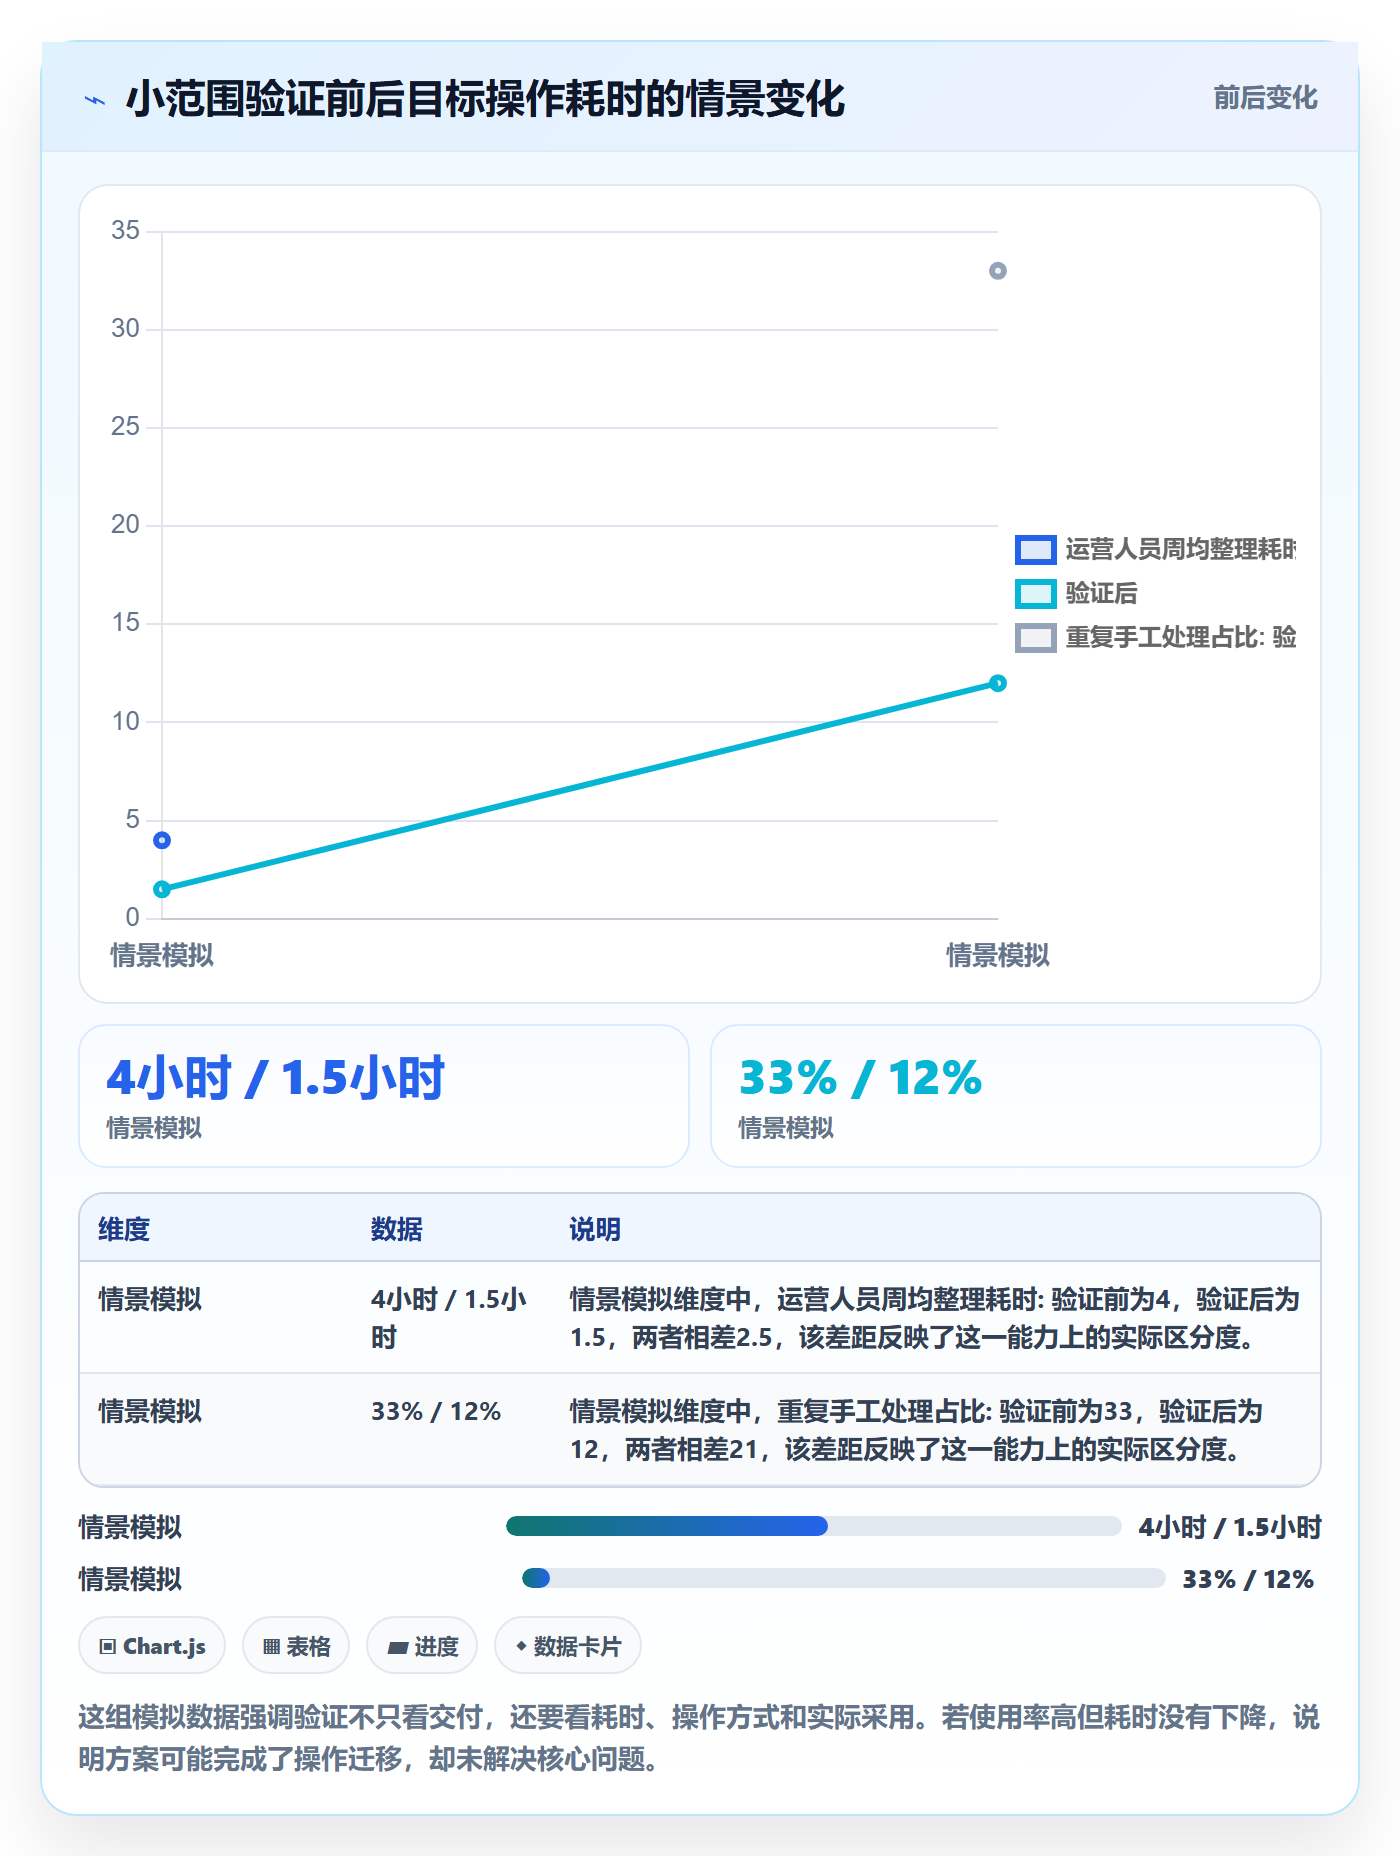Click the 前后变化 label in header
This screenshot has height=1856, width=1400.
click(x=1265, y=98)
